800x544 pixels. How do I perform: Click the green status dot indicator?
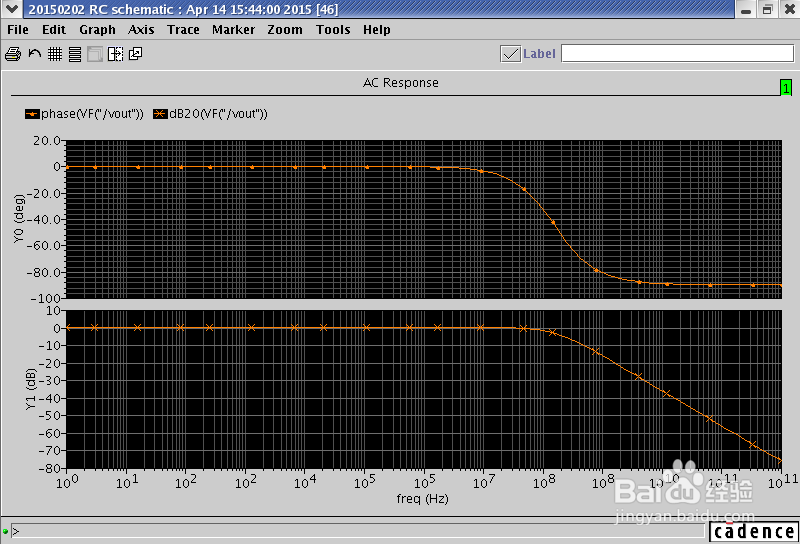(x=5, y=531)
